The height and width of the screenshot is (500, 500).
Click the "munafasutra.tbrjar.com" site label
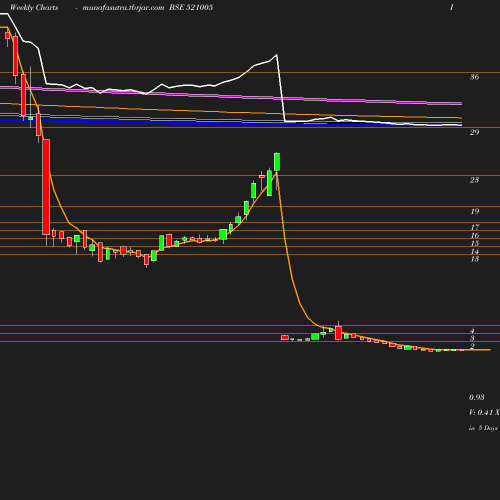(123, 8)
